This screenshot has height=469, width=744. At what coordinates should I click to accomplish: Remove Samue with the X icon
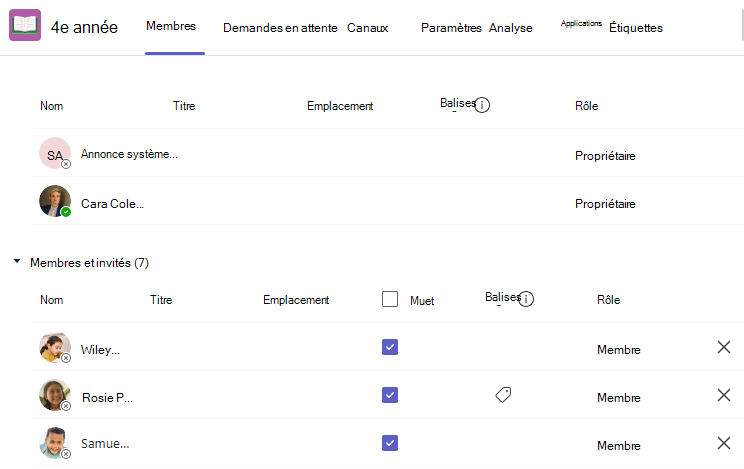724,443
